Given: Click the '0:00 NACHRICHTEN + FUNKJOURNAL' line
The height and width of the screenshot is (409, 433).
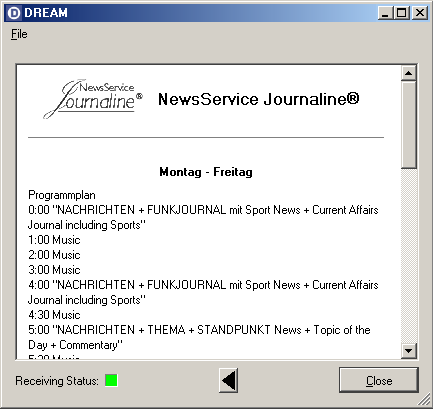Looking at the screenshot, I should point(203,210).
